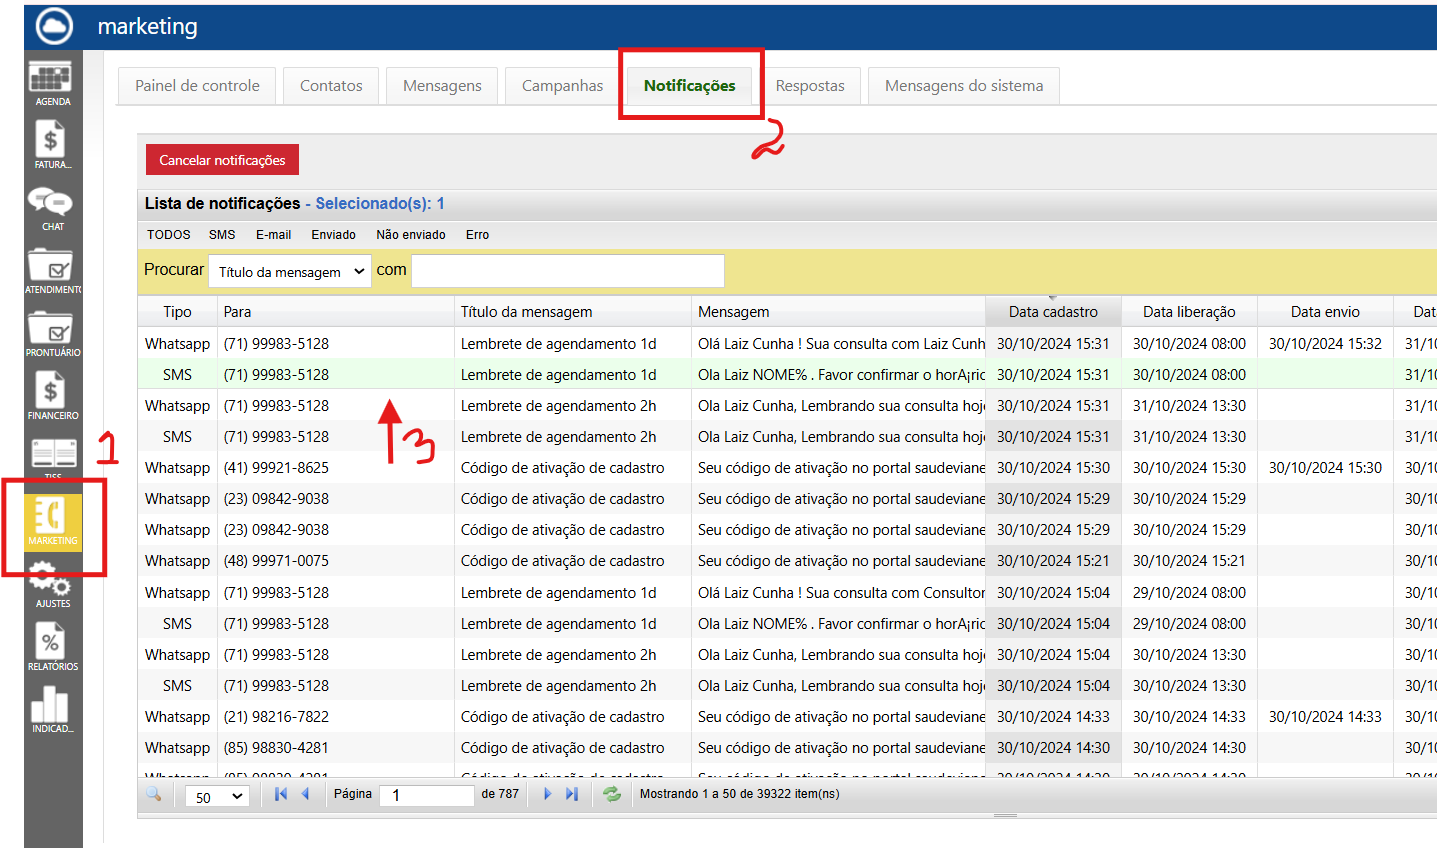Filter list by 'Não enviado' status
The height and width of the screenshot is (848, 1437).
(410, 235)
